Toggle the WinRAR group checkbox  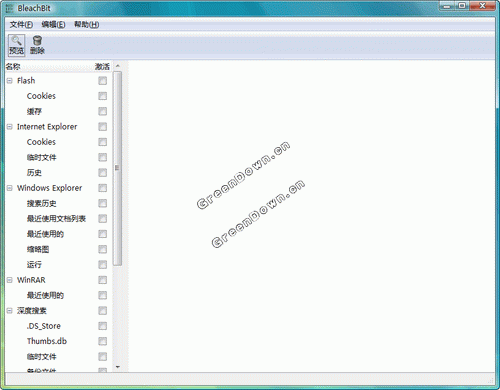pyautogui.click(x=103, y=280)
